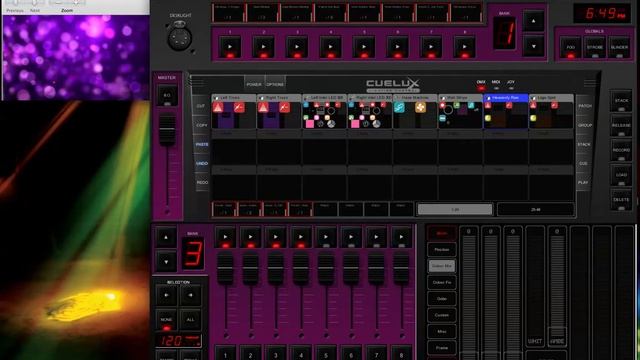The image size is (640, 360).
Task: Click the REDO button
Action: pos(202,182)
